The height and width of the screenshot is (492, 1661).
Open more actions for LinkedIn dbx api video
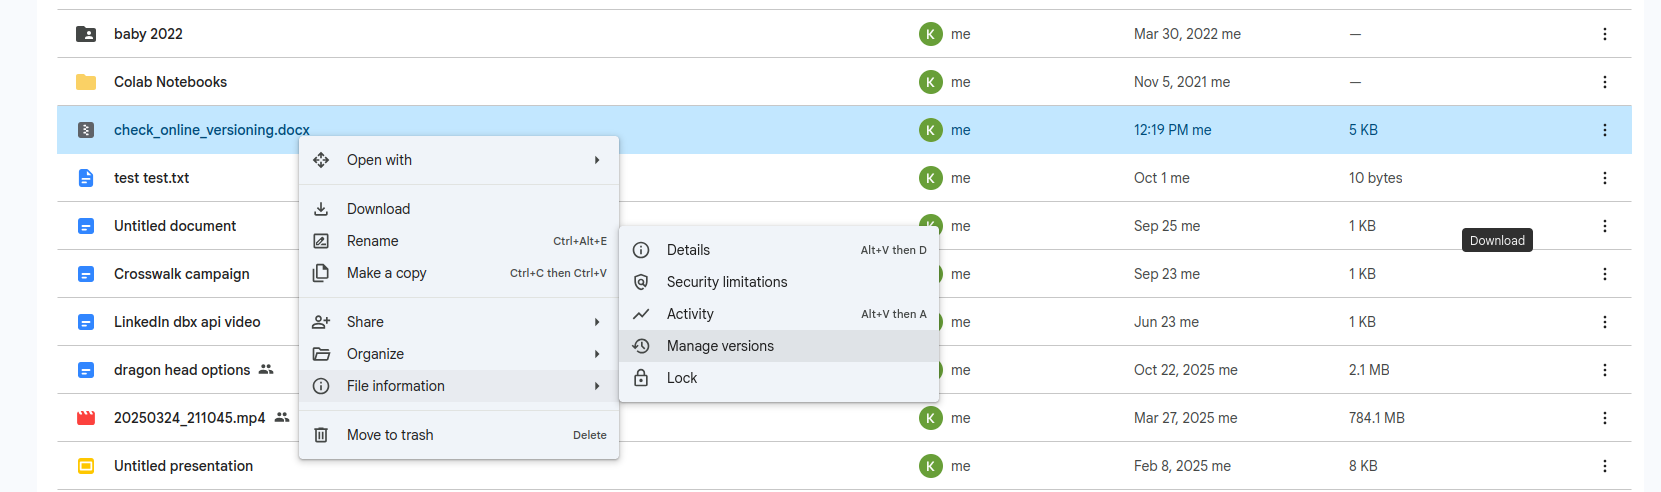[x=1605, y=322]
